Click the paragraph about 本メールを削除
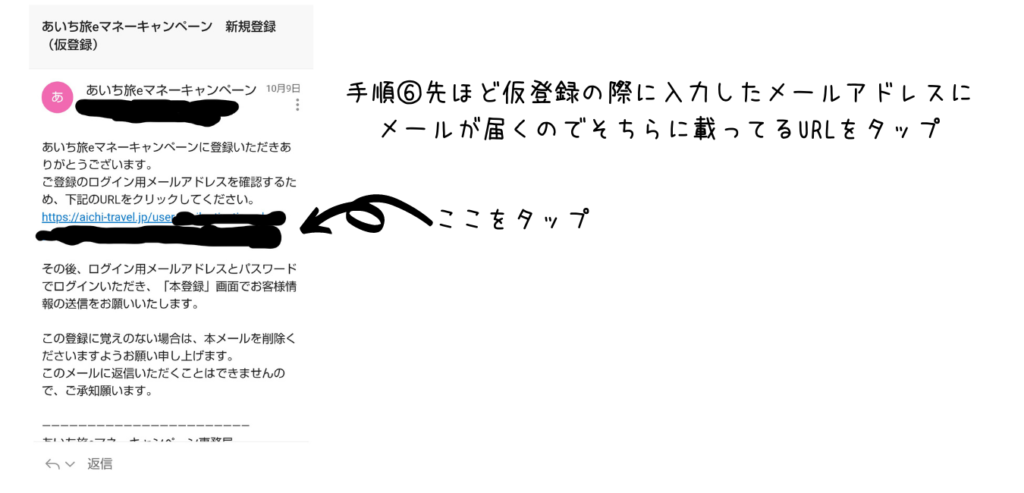This screenshot has width=1024, height=493. 169,366
